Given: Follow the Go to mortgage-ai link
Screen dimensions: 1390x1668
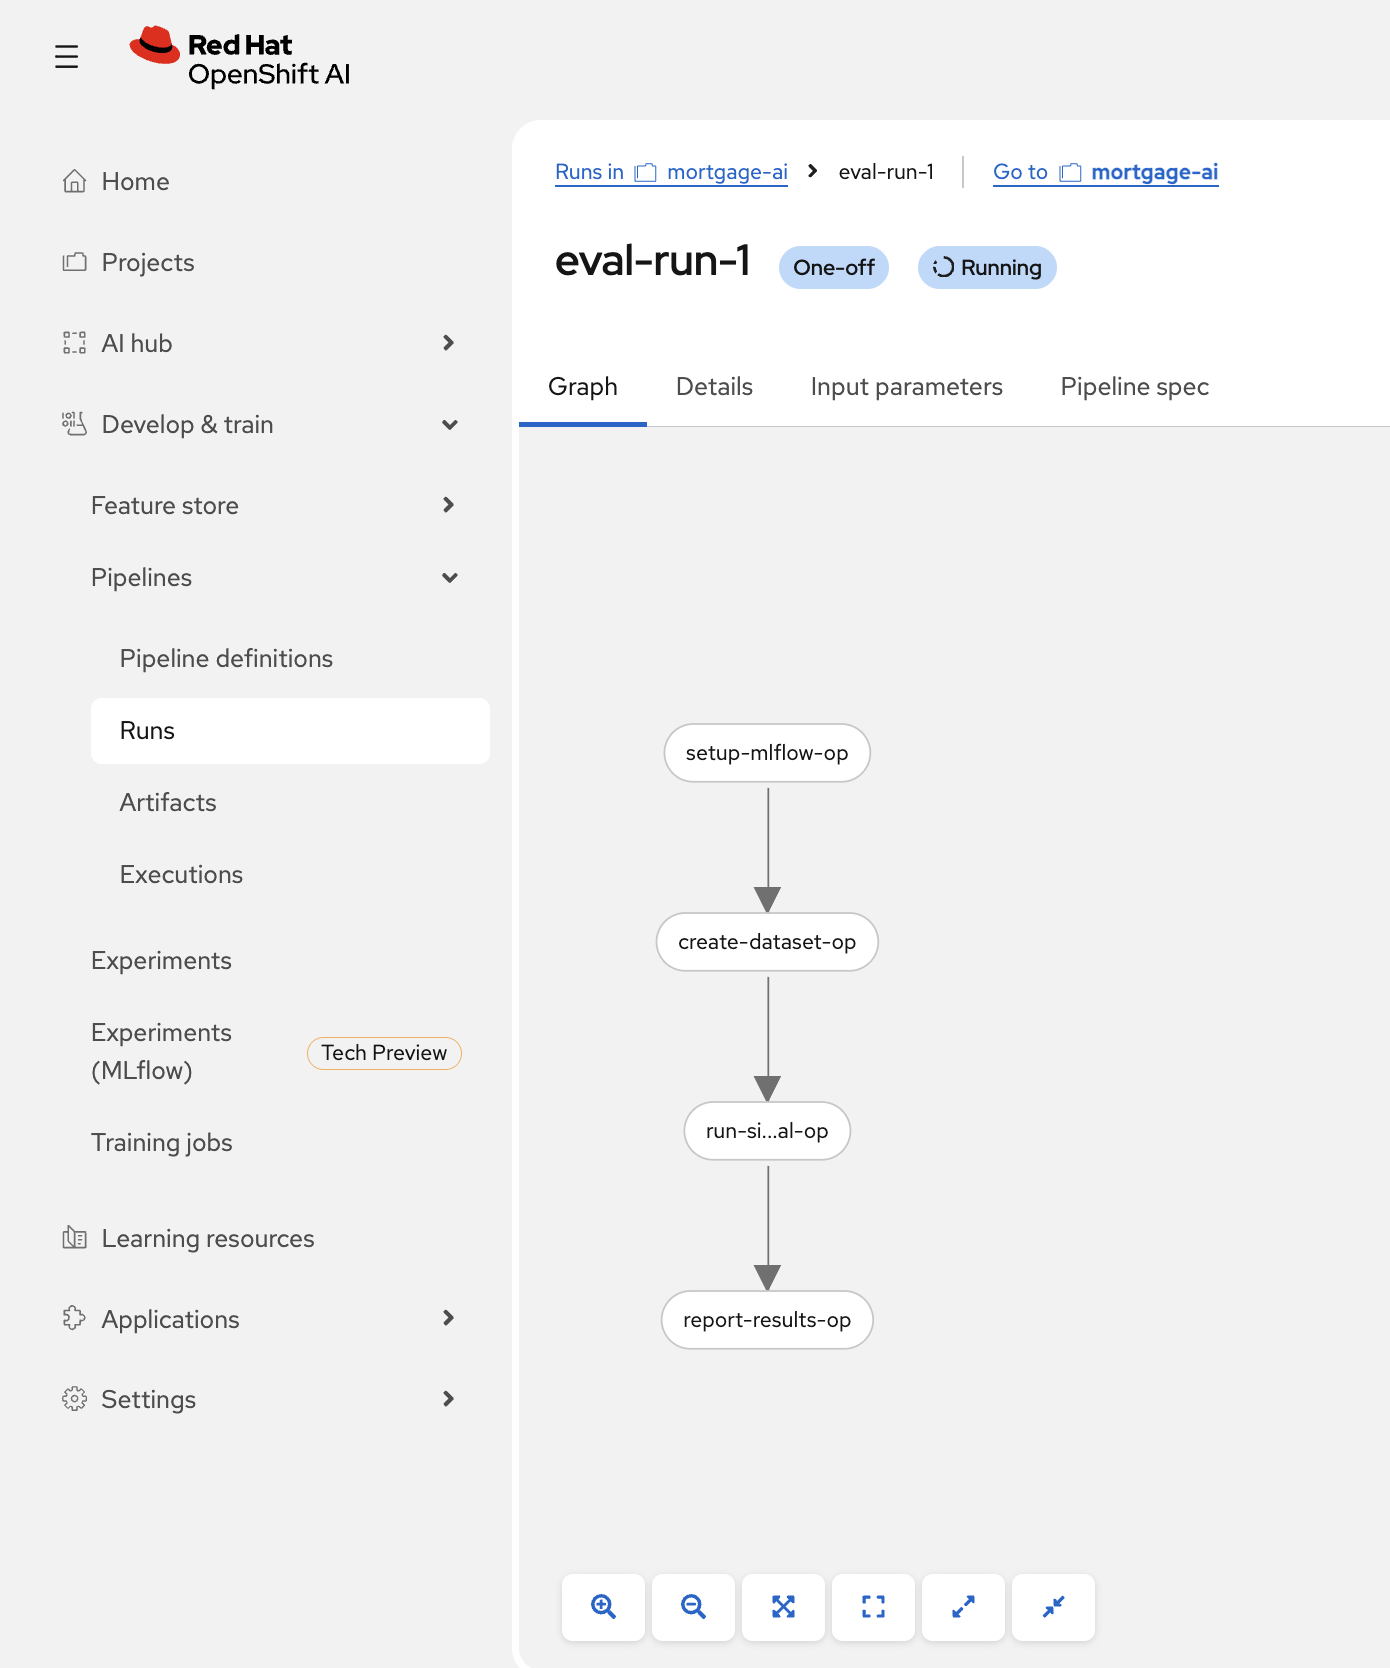Looking at the screenshot, I should pos(1105,172).
